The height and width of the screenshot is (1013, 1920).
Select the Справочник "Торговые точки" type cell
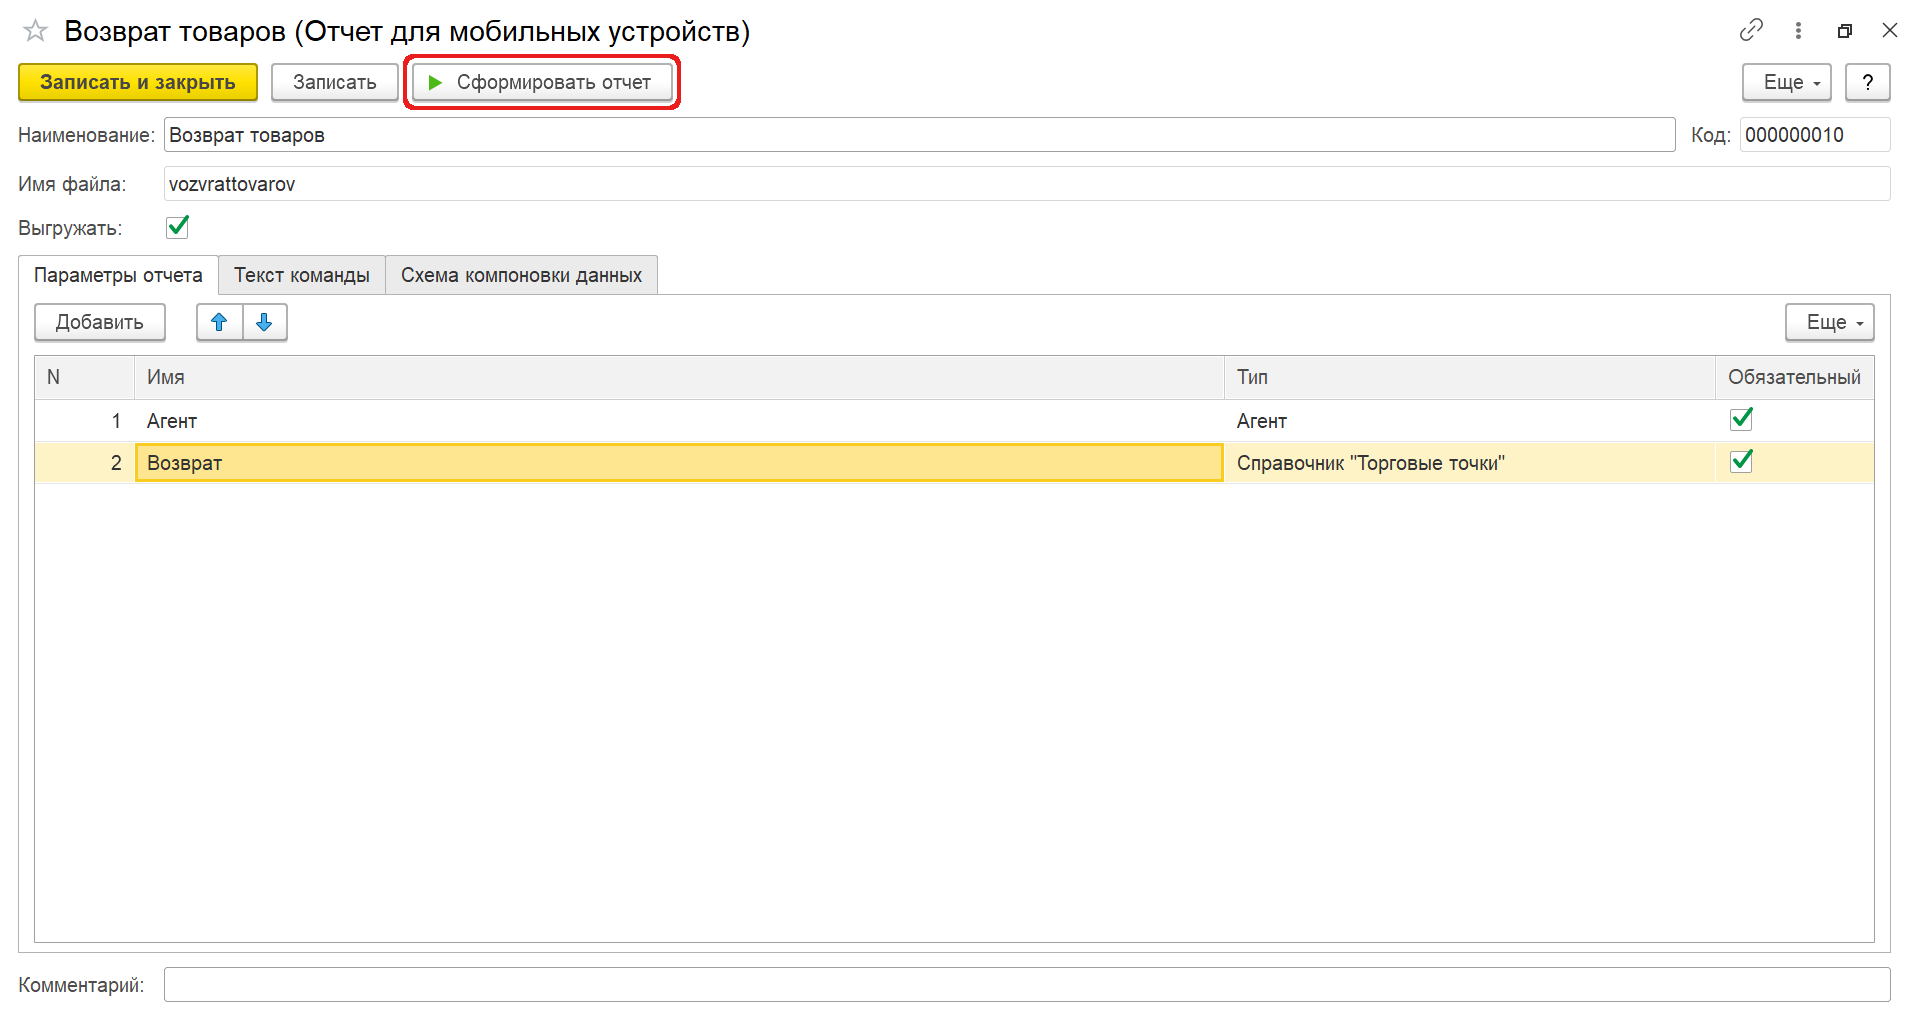coord(1469,463)
